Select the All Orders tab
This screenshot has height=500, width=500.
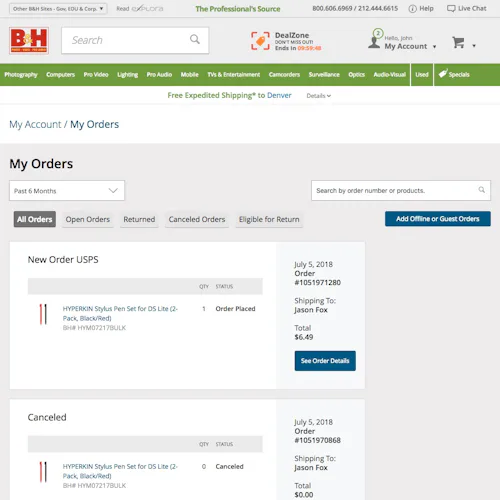(x=35, y=219)
